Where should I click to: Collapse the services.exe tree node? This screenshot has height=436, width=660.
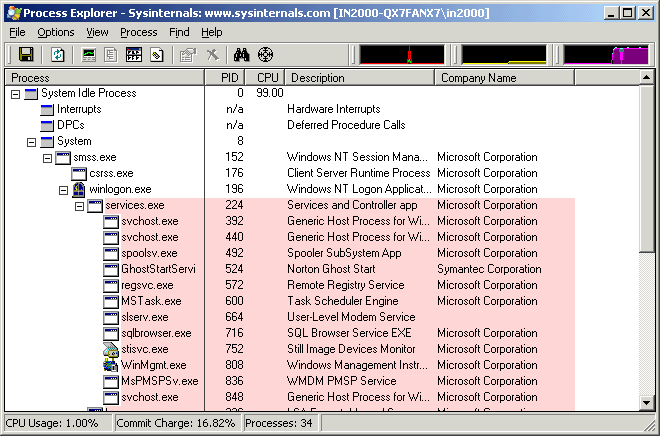80,206
